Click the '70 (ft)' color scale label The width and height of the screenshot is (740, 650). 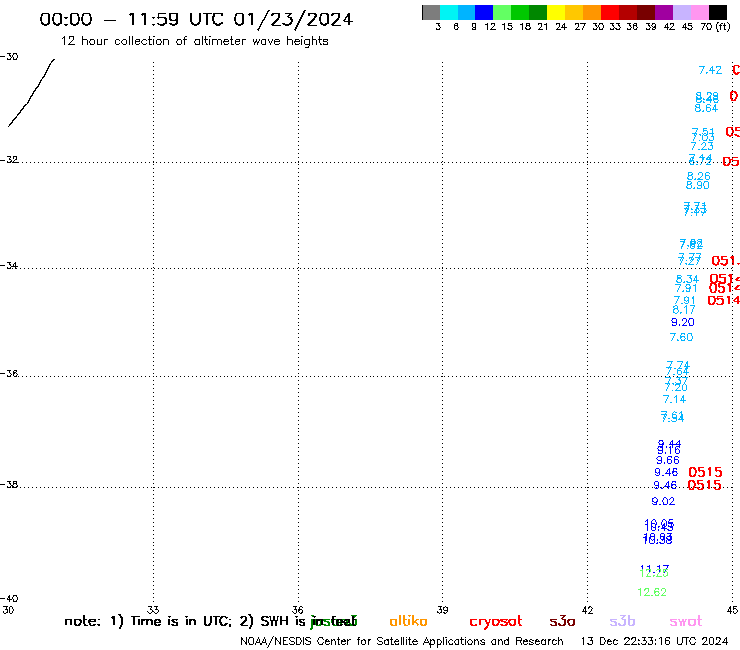[x=715, y=26]
